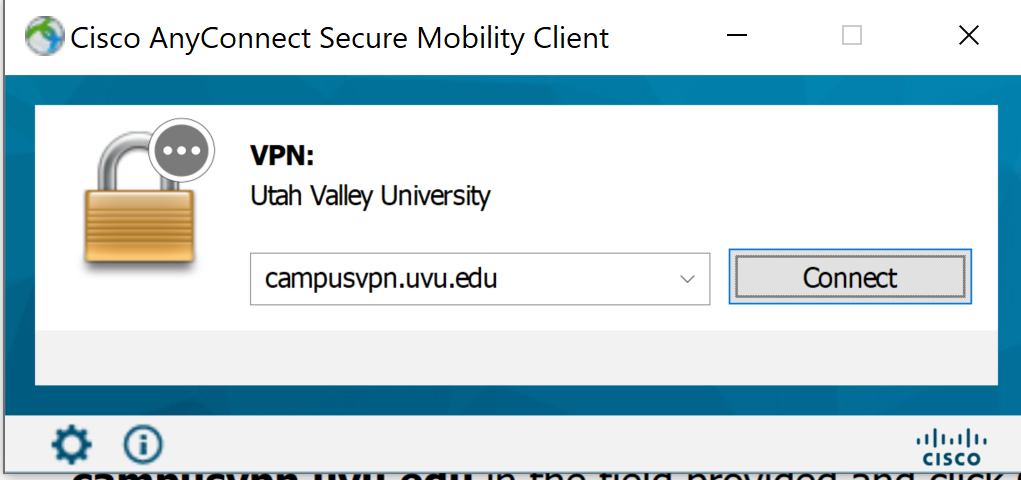Screen dimensions: 1021x480
Task: Open the AnyConnect settings gear
Action: tap(70, 445)
